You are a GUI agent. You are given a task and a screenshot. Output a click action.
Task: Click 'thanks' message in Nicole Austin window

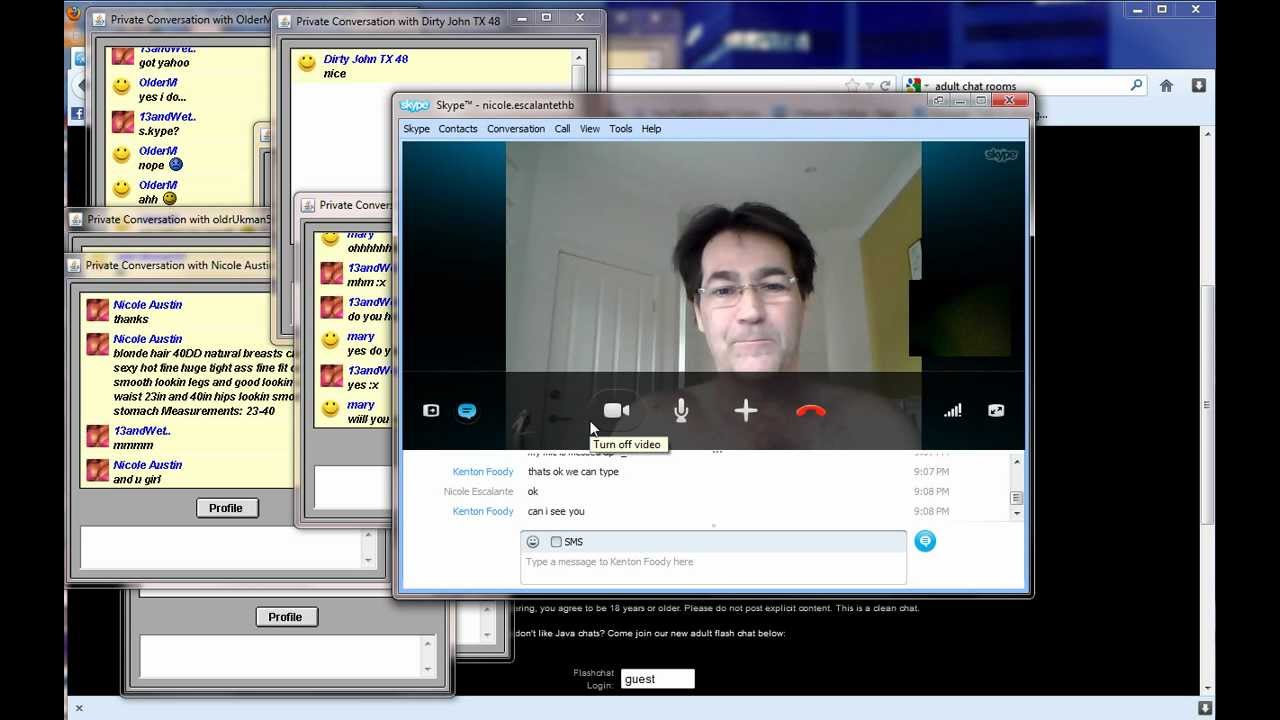click(x=131, y=320)
